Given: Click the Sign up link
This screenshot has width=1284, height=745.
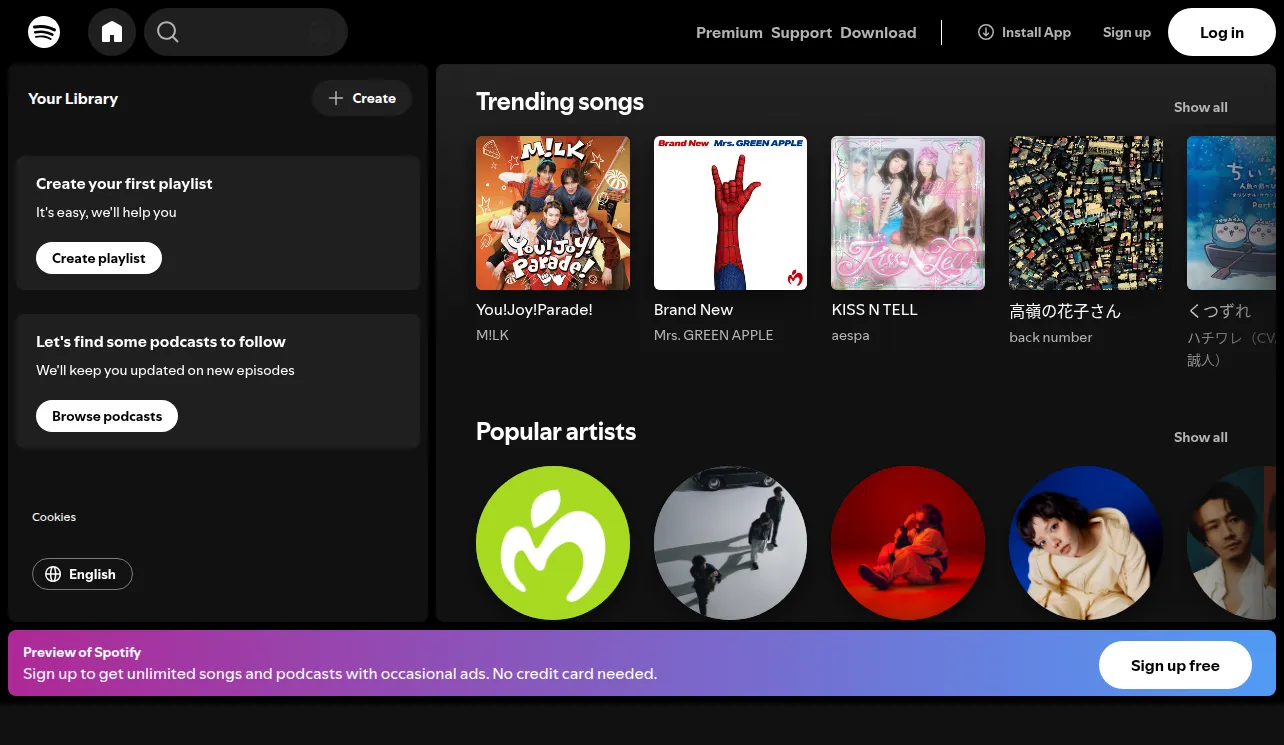Looking at the screenshot, I should pos(1127,32).
